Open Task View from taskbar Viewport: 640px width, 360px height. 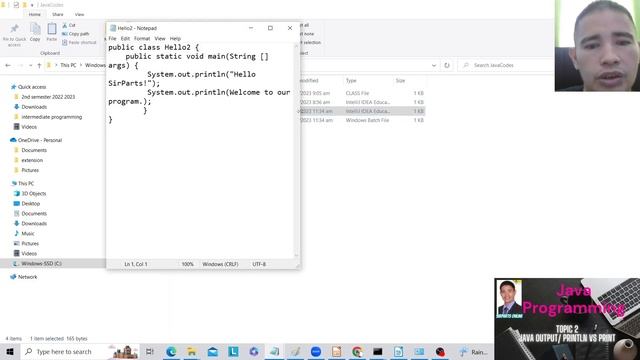(150, 351)
